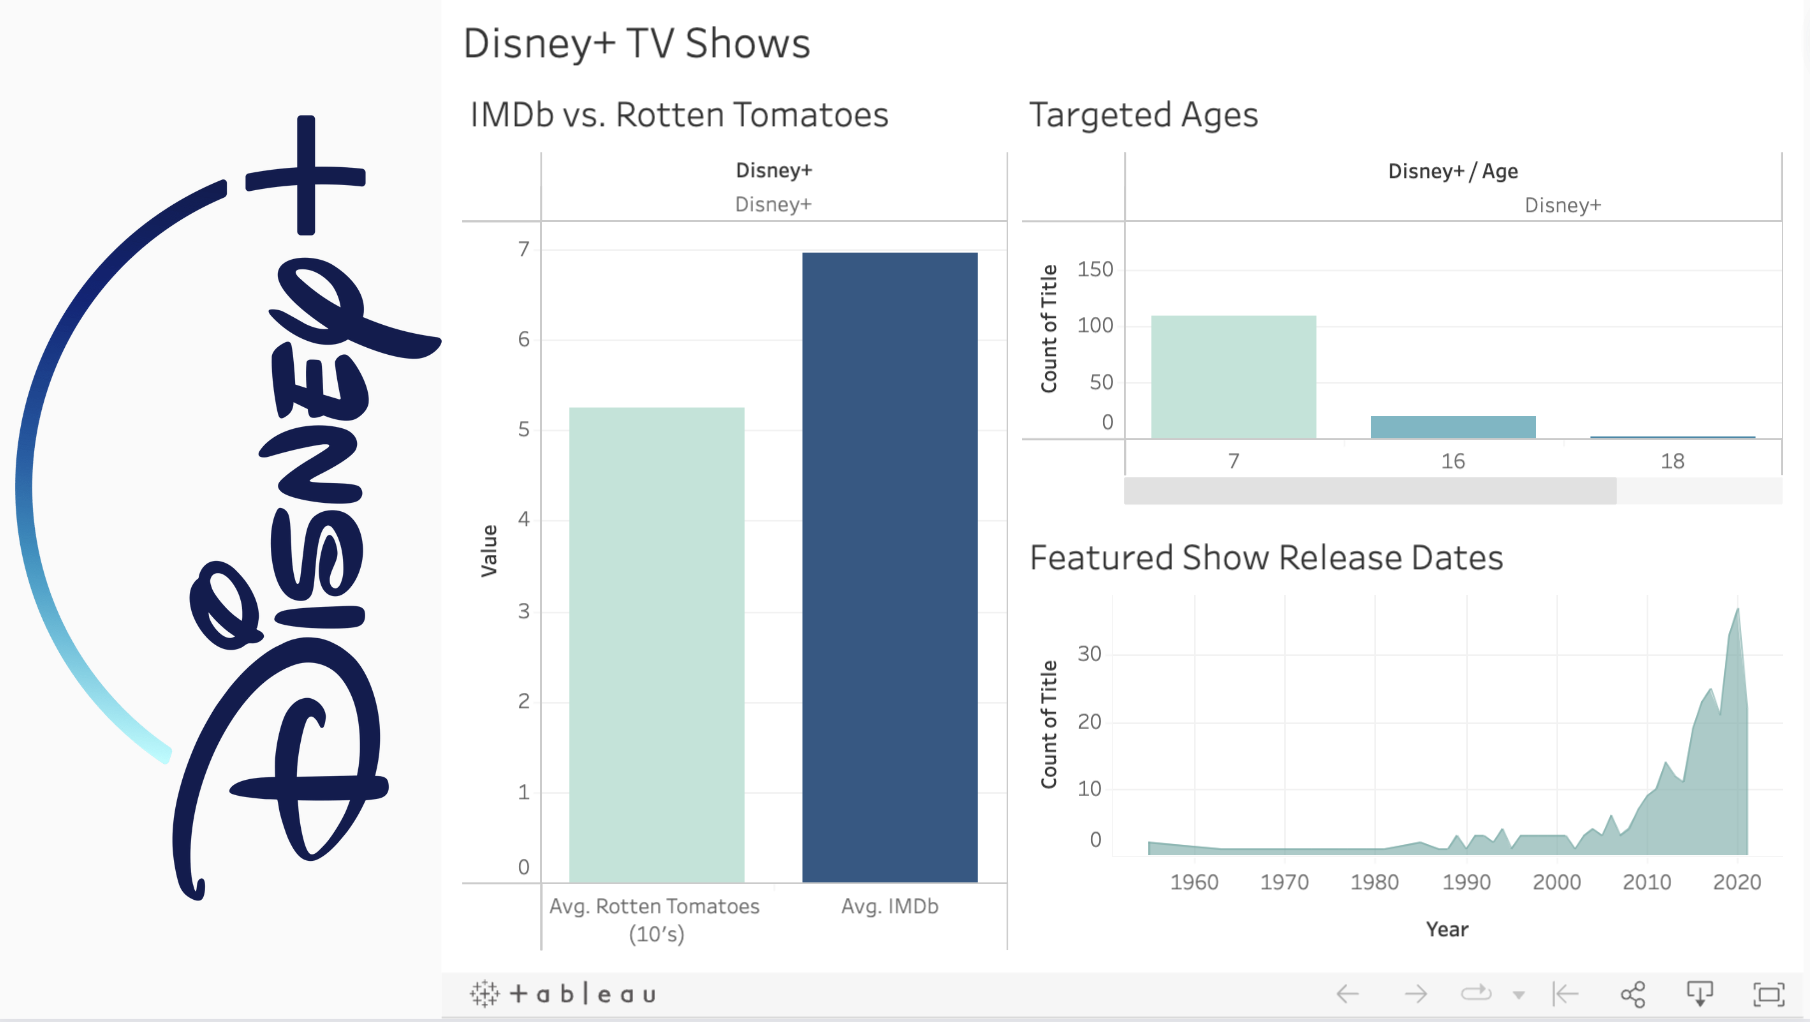
Task: Click age label 16 on axis
Action: (x=1453, y=461)
